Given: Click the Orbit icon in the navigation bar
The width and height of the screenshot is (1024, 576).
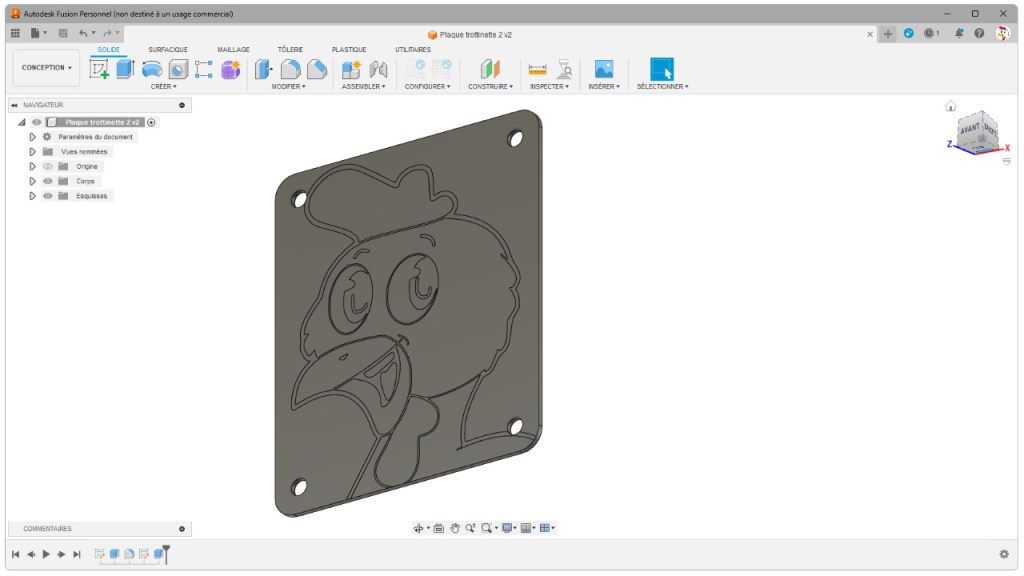Looking at the screenshot, I should 420,529.
